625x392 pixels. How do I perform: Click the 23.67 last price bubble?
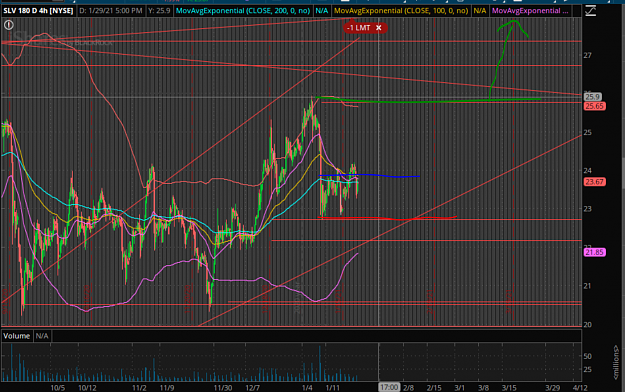pos(595,182)
